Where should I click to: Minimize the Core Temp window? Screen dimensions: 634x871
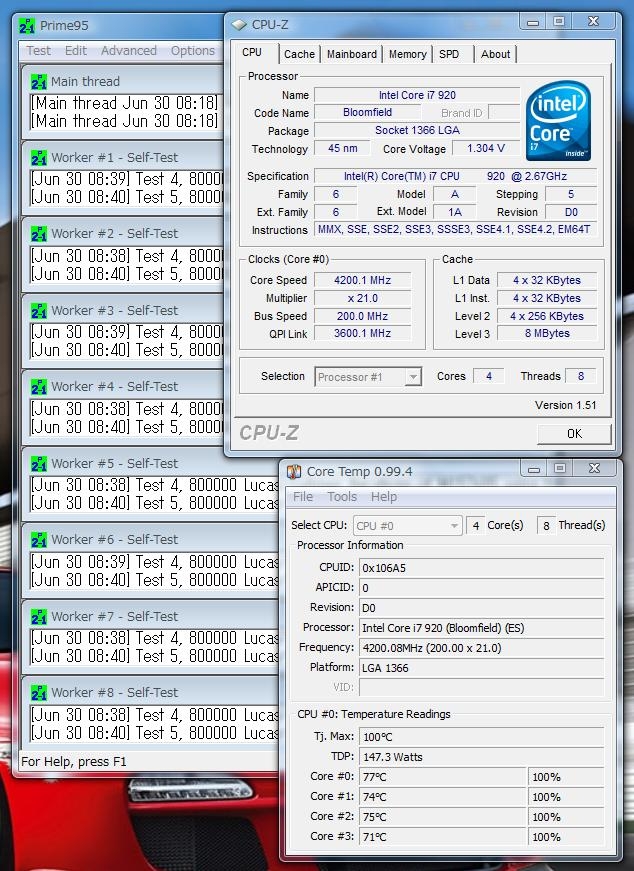(534, 469)
